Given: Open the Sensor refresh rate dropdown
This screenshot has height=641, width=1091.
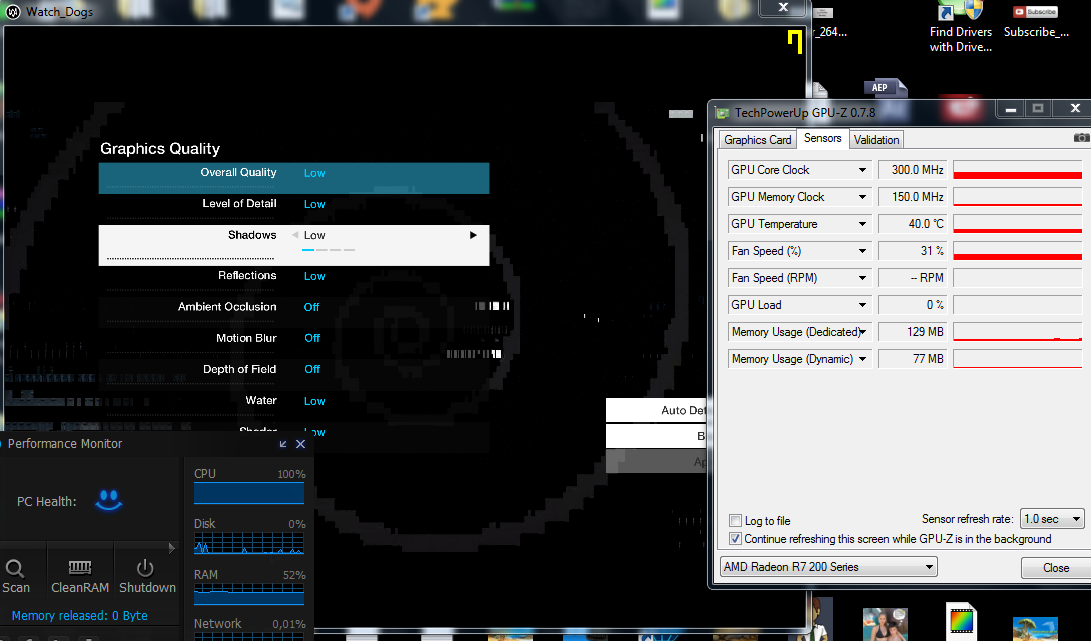Looking at the screenshot, I should click(1052, 519).
